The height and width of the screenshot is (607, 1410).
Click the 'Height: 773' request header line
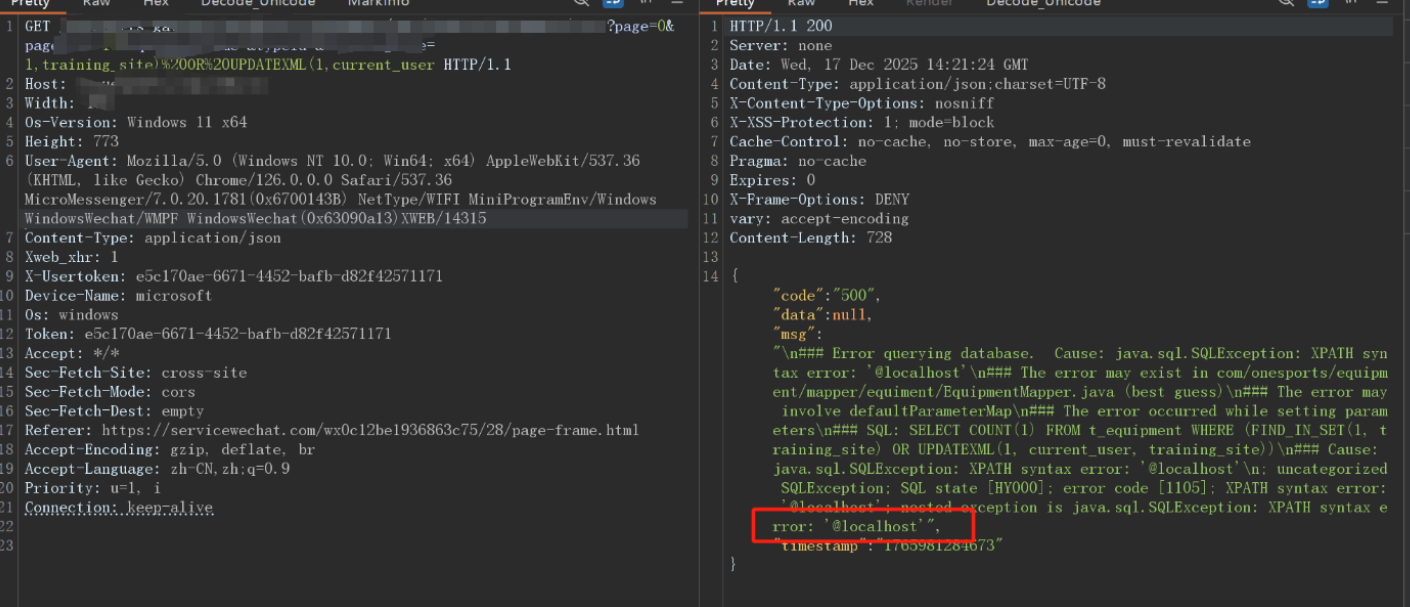pos(71,141)
